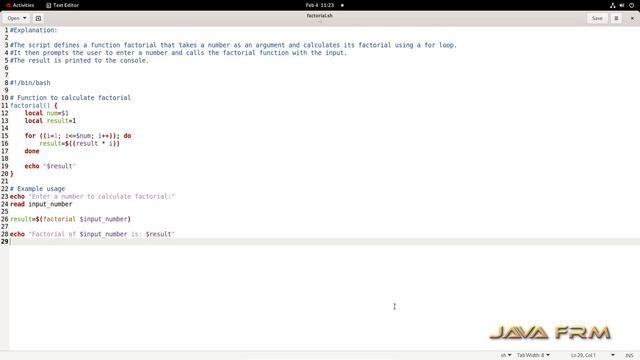Click the 'done' keyword on line 17
Screen dimensions: 640x360
(32, 151)
